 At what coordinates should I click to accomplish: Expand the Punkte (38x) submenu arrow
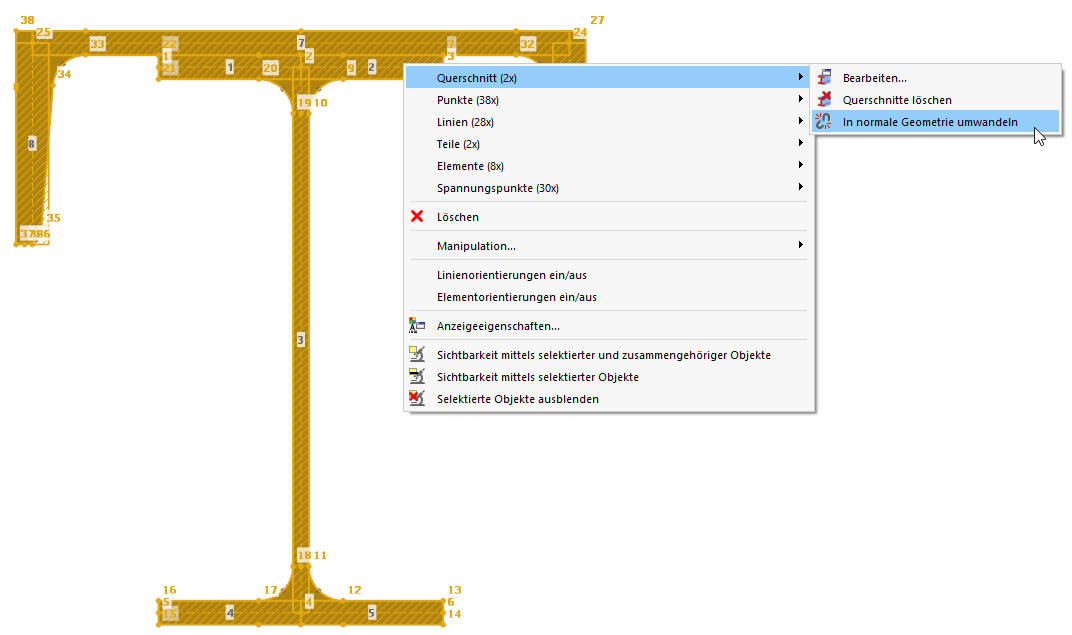click(800, 99)
